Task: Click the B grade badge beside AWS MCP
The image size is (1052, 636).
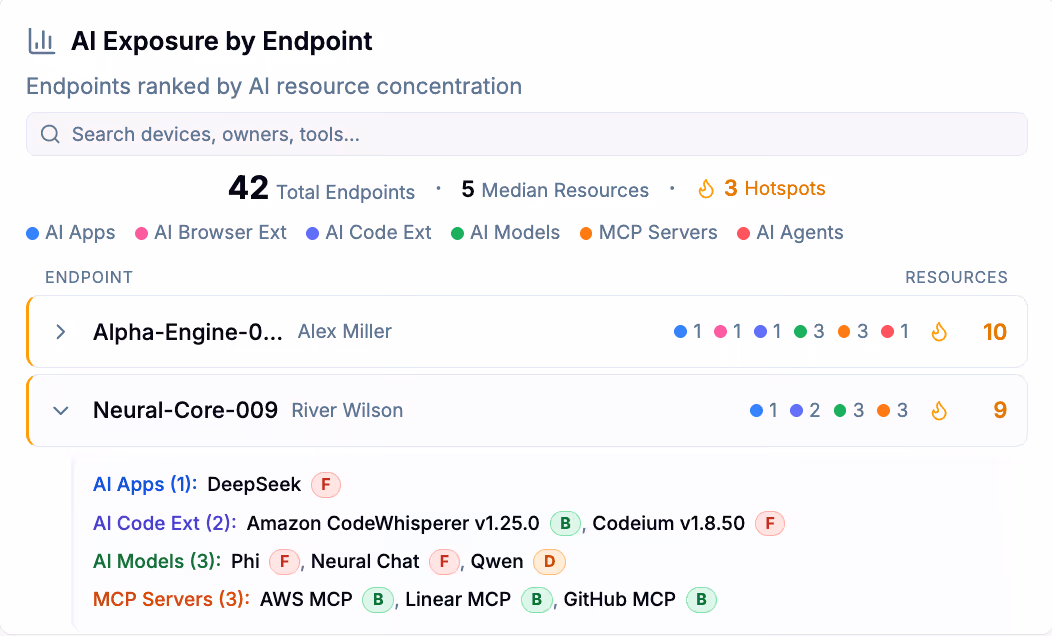Action: (x=377, y=599)
